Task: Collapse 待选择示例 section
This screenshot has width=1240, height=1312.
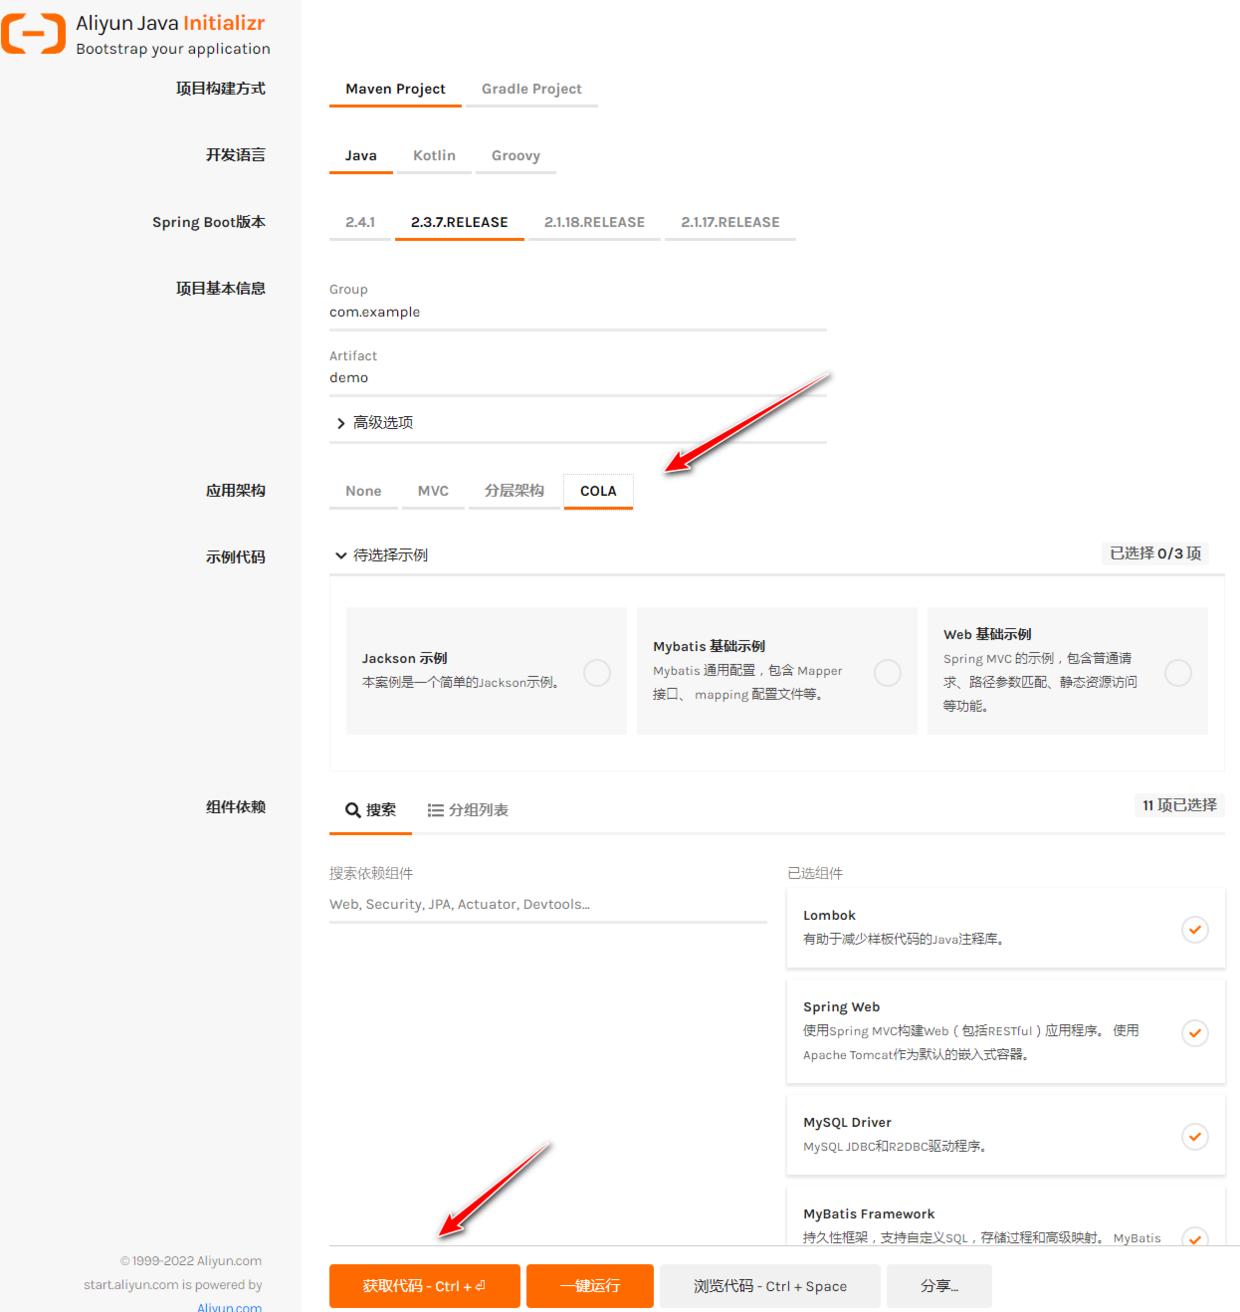Action: pos(381,555)
